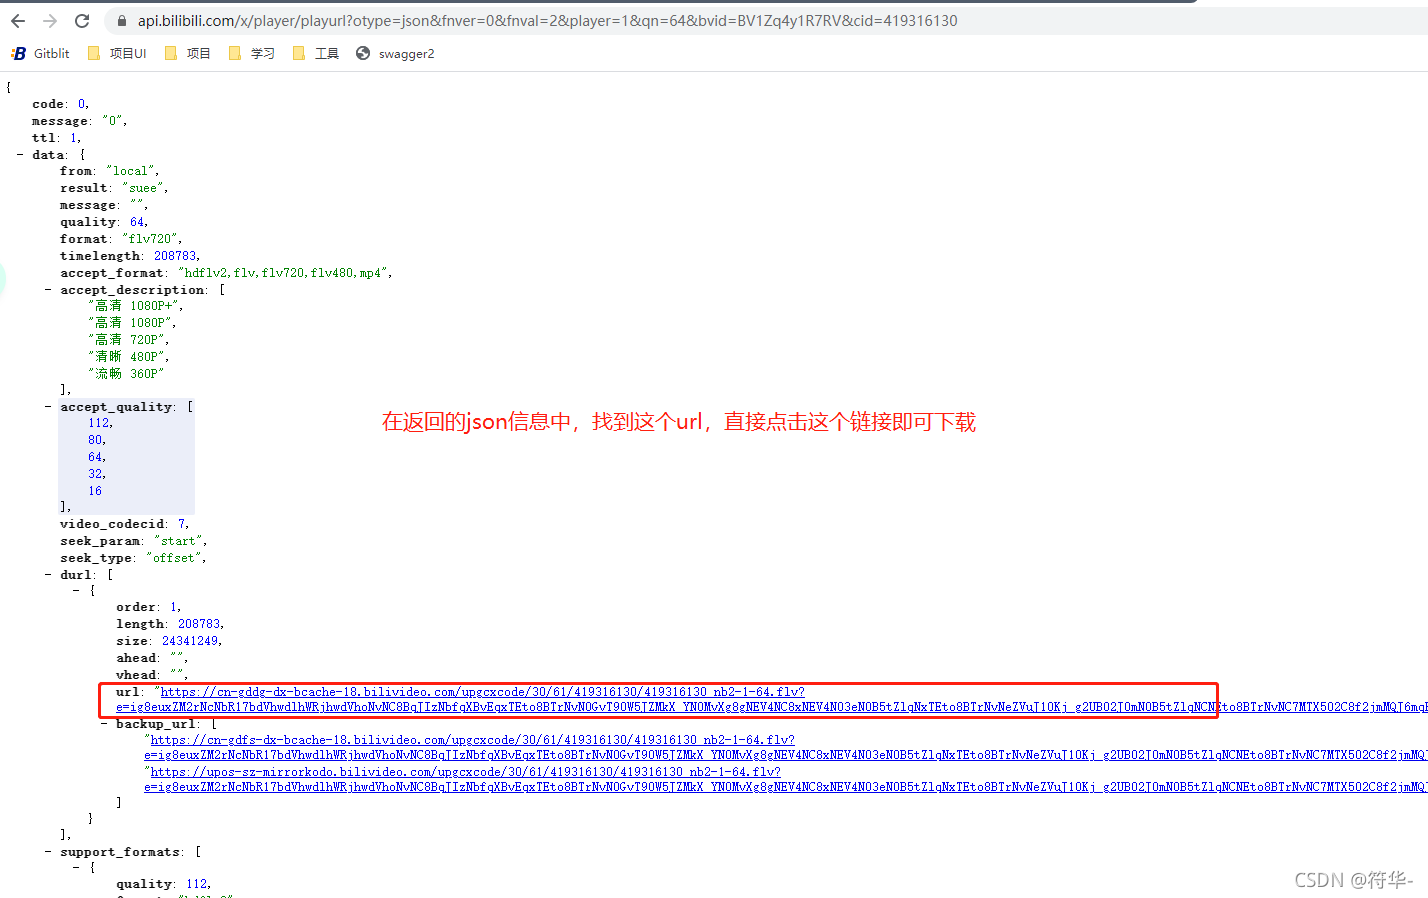Click accept_quality value 16
1428x898 pixels.
(x=95, y=491)
